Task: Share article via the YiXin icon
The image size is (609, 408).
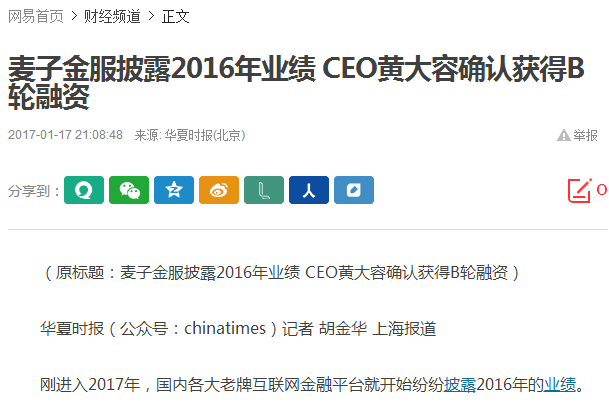Action: pyautogui.click(x=84, y=190)
